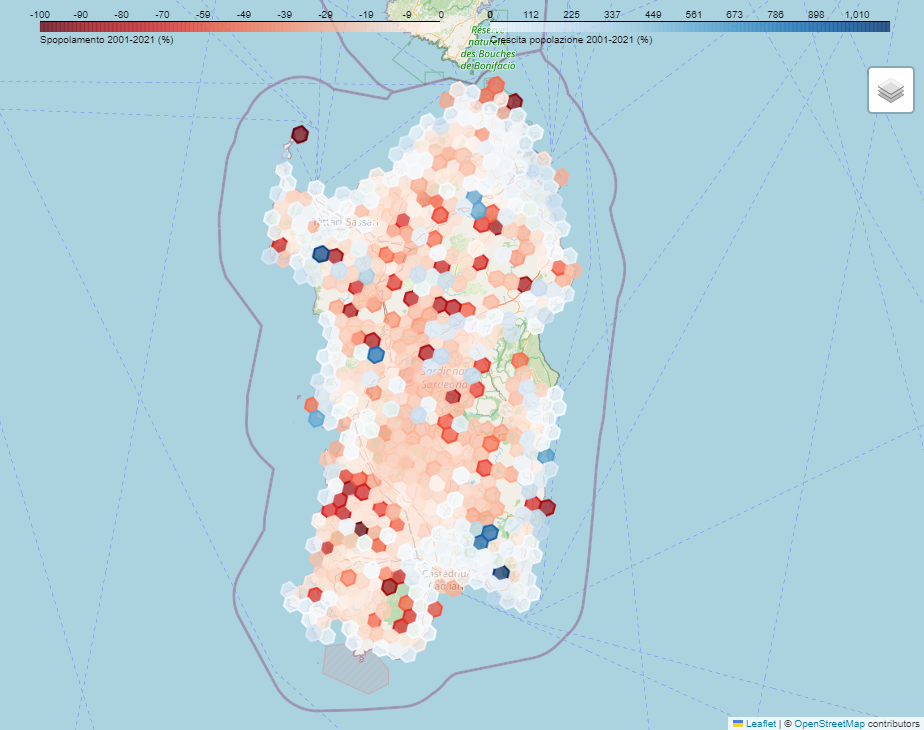Select the blue hexagon on the far west coast
924x730 pixels.
pyautogui.click(x=316, y=419)
